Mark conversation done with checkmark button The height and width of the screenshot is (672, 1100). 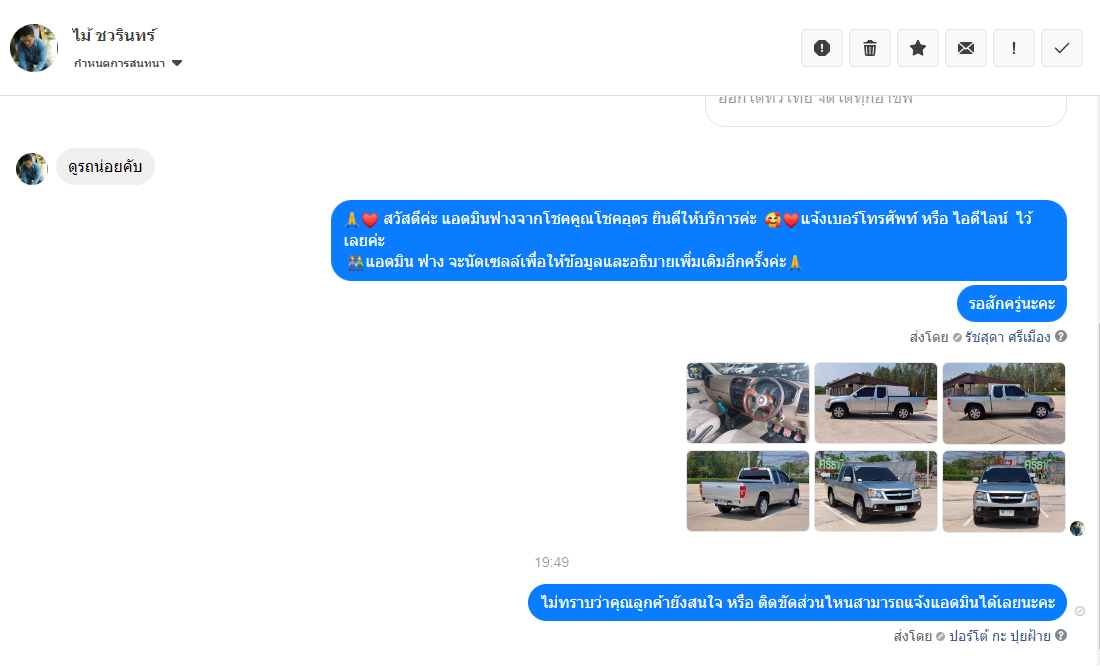pyautogui.click(x=1062, y=48)
